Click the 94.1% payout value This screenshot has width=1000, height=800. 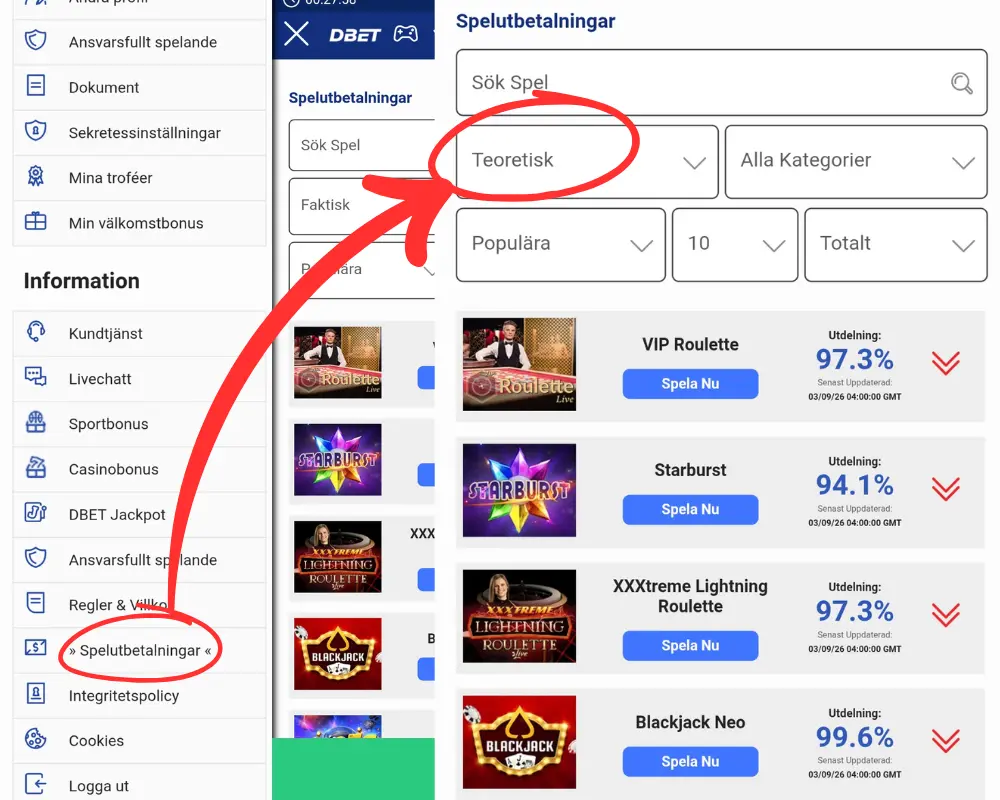(x=855, y=485)
